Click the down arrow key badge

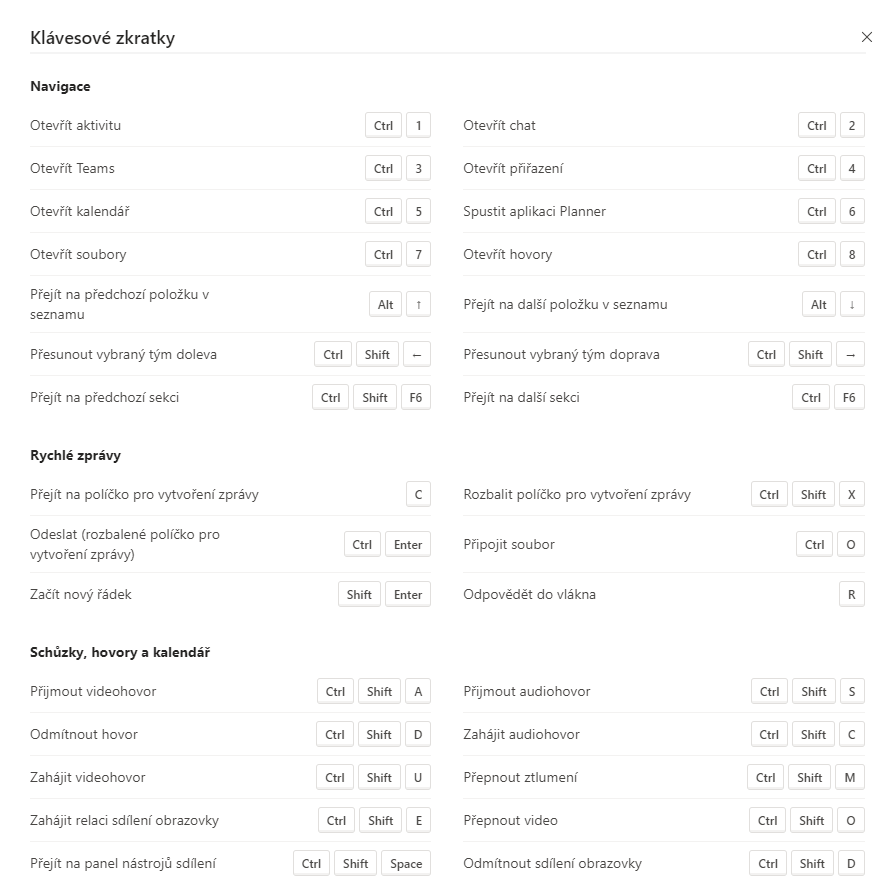pos(852,305)
